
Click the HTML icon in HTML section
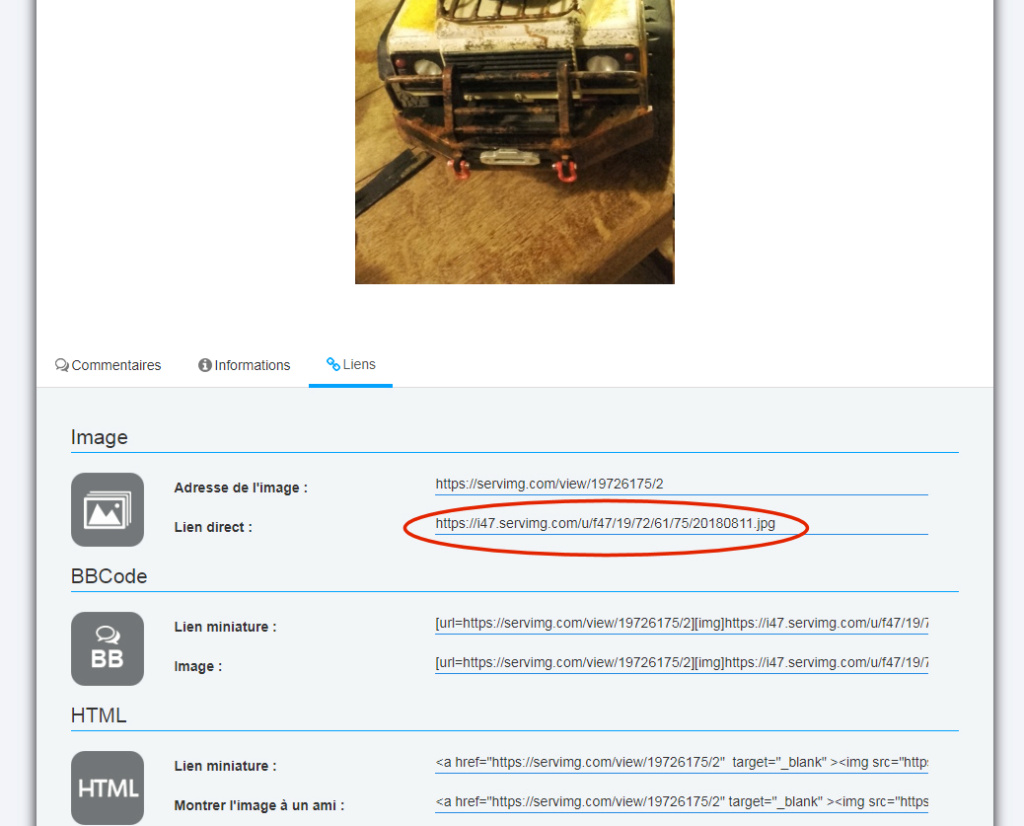(107, 788)
